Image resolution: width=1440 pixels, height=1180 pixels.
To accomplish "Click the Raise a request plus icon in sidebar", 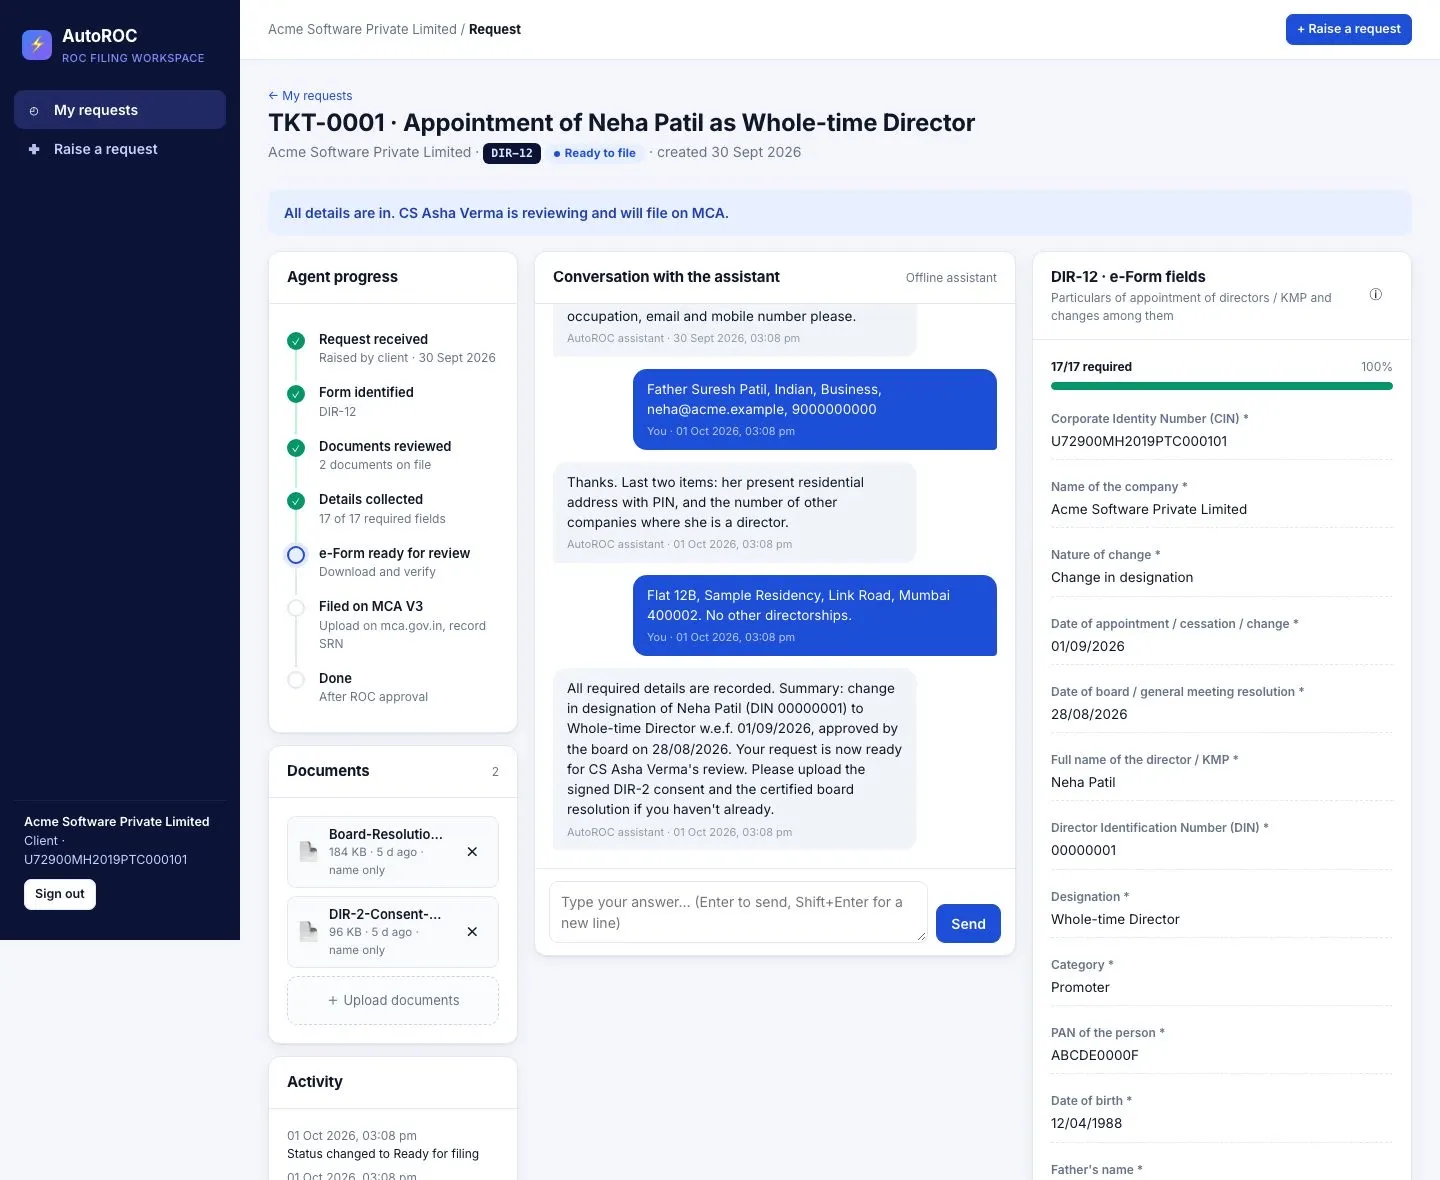I will pyautogui.click(x=34, y=149).
